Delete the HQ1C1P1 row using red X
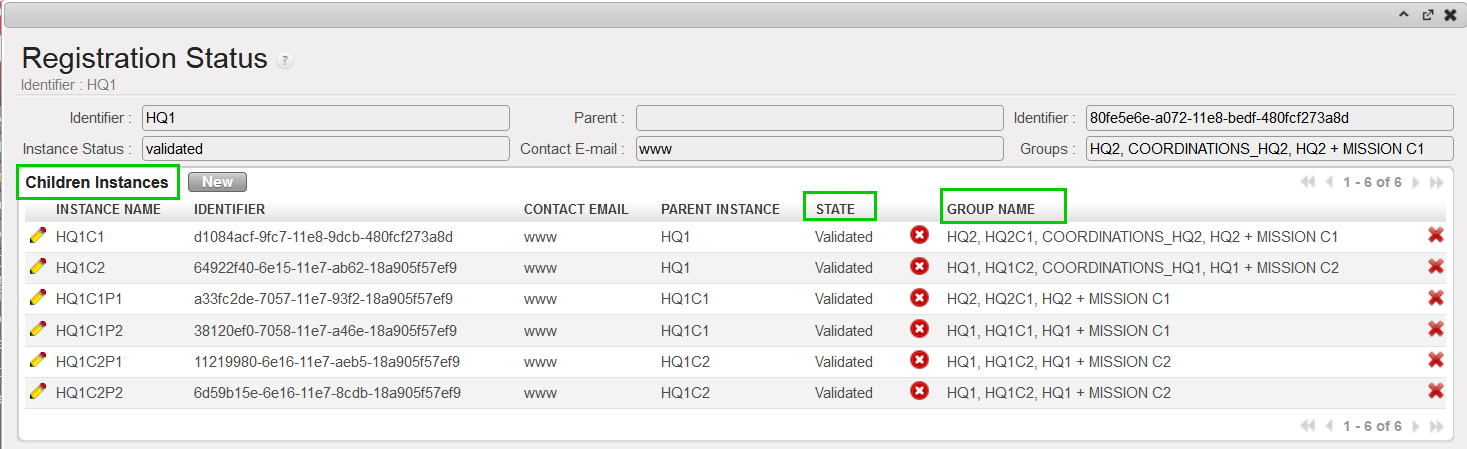 tap(1435, 298)
